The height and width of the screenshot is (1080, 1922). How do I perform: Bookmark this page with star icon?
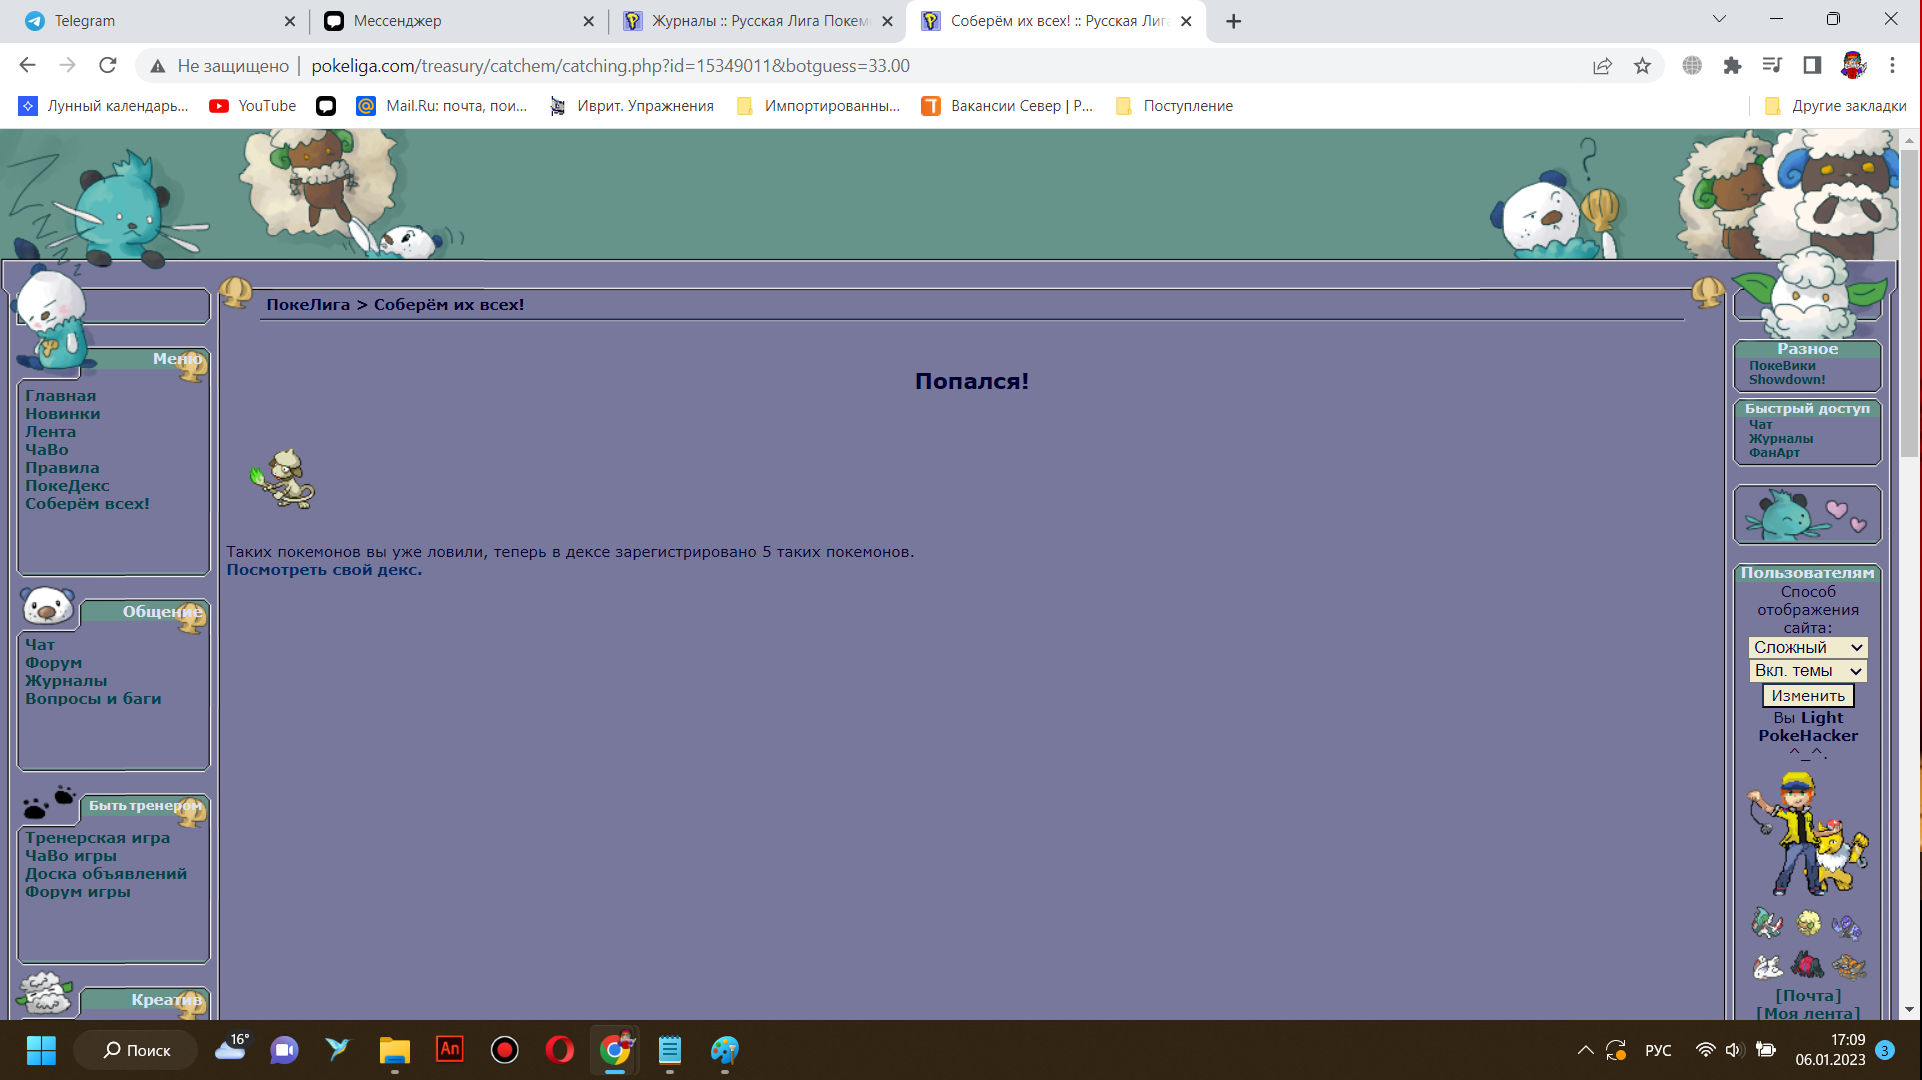click(1642, 65)
